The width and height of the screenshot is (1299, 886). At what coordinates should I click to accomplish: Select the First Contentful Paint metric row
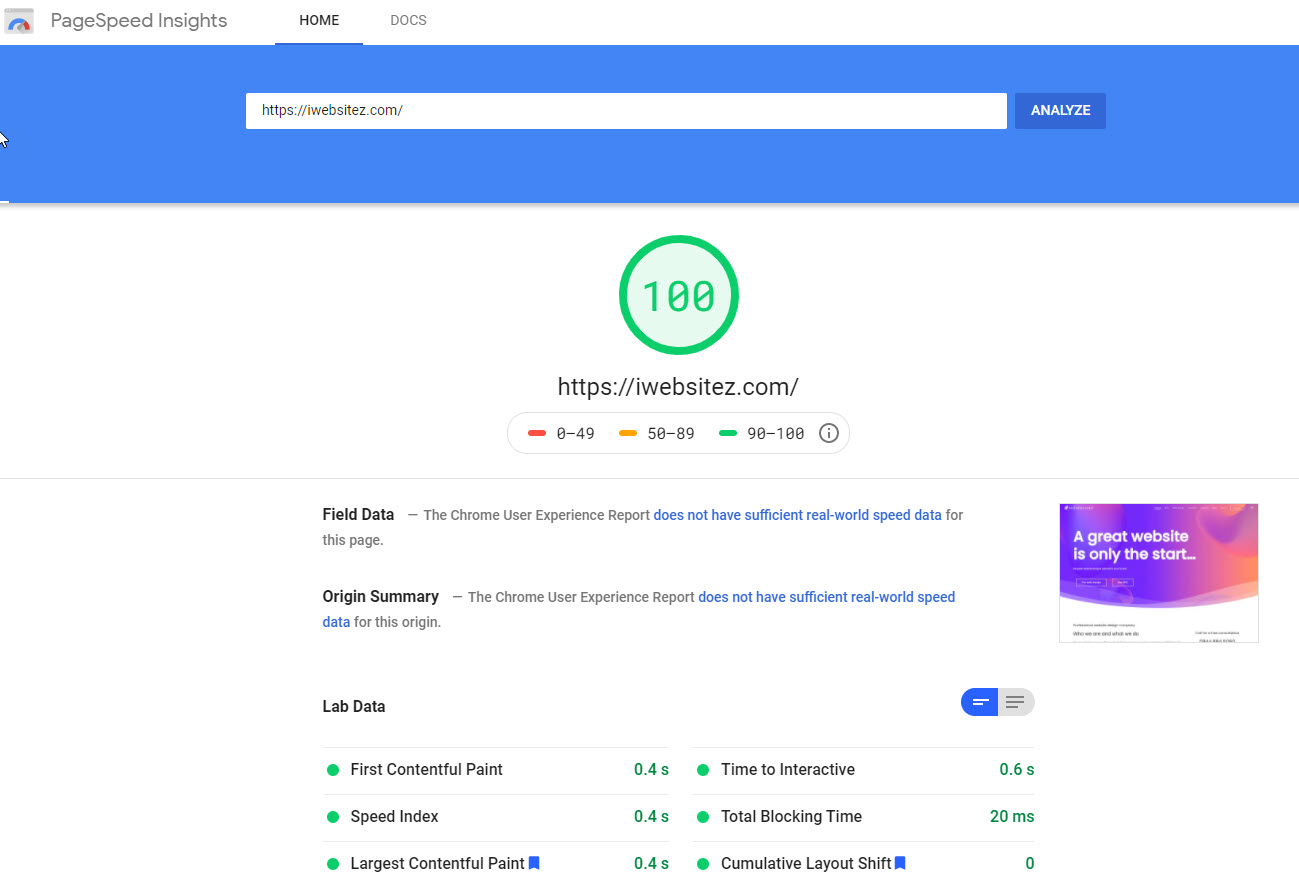point(496,770)
